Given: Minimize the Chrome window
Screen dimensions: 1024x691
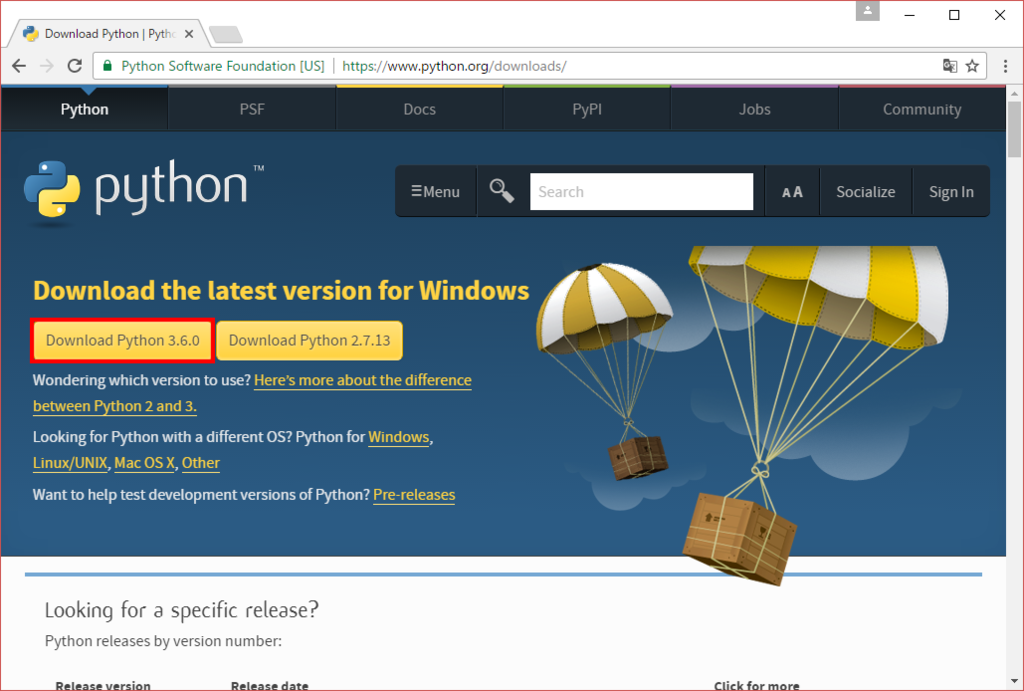Looking at the screenshot, I should [x=909, y=15].
